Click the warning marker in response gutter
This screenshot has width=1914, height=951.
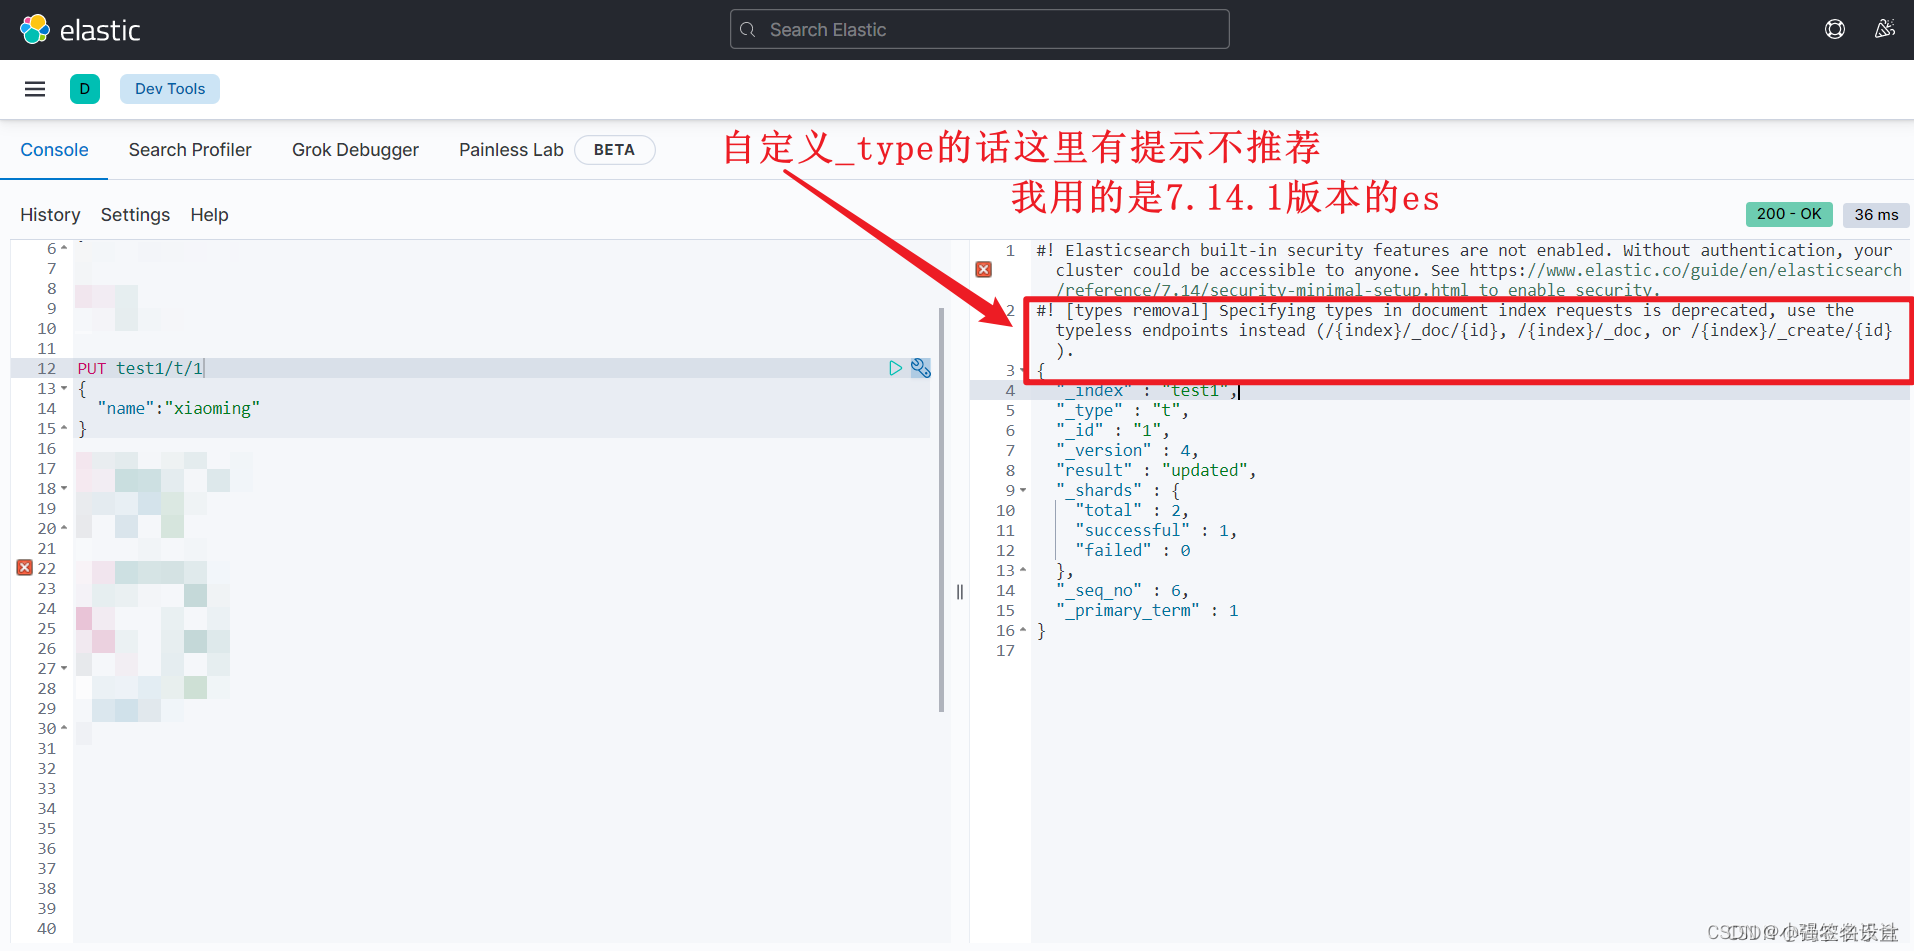coord(984,270)
